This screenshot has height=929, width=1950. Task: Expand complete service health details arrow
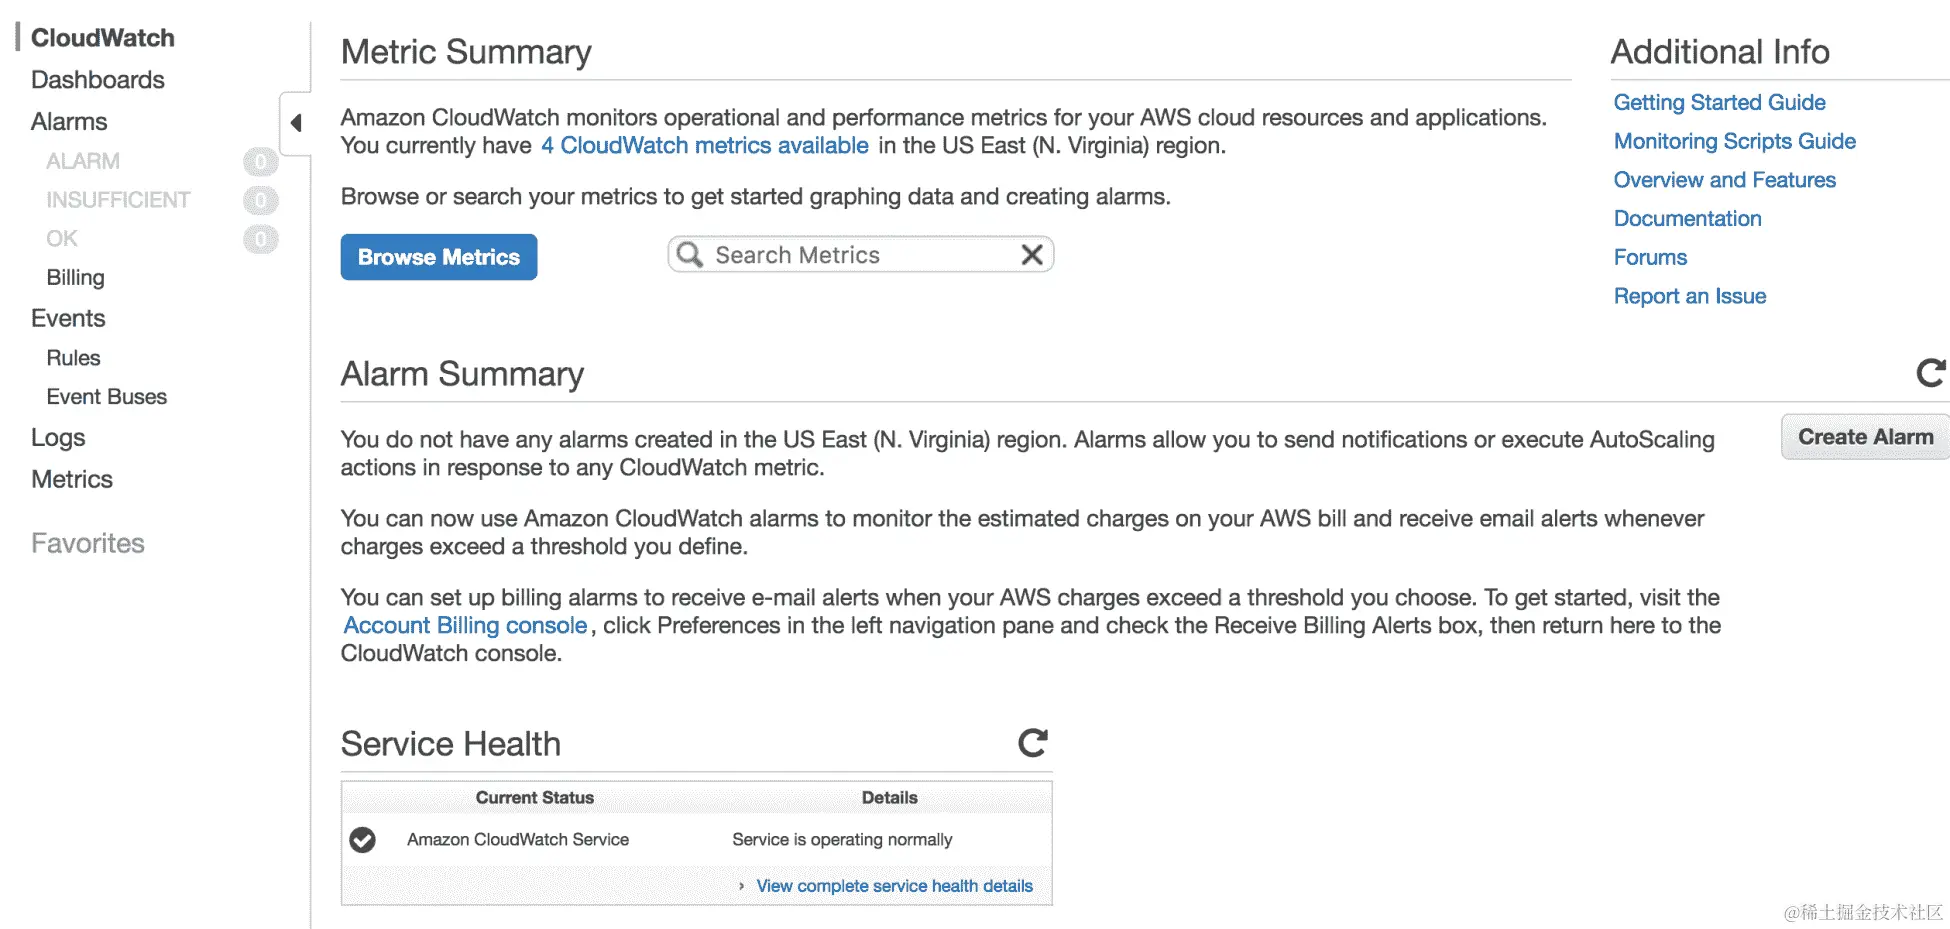(741, 886)
